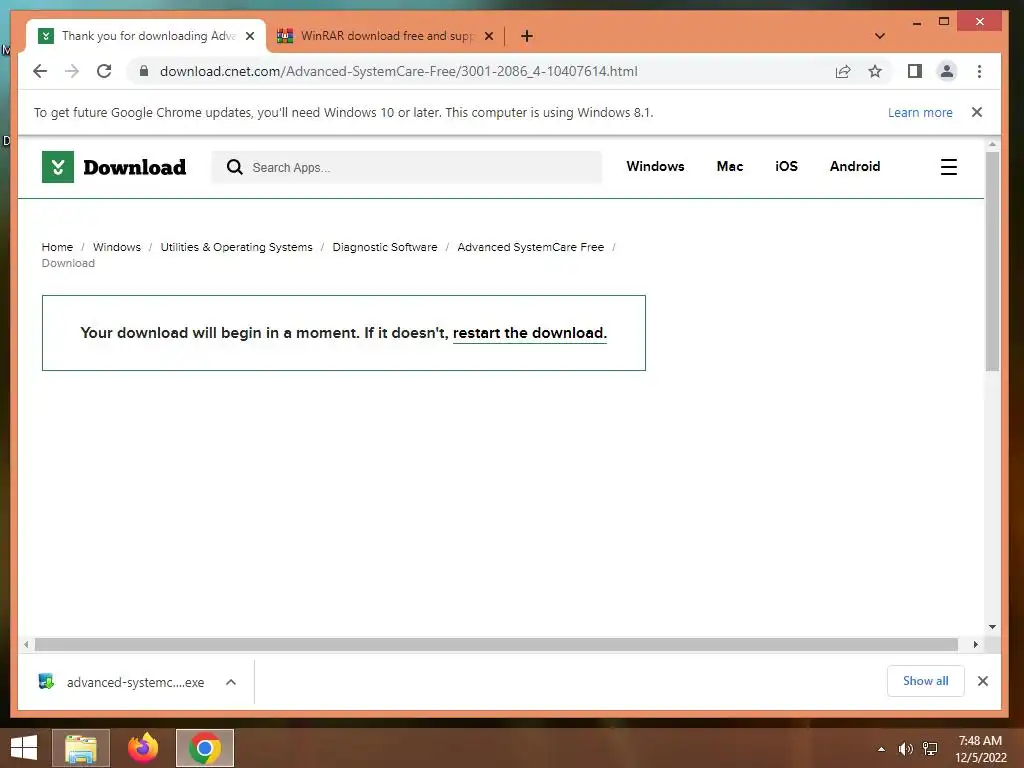This screenshot has height=768, width=1024.
Task: Open the Android category
Action: [x=855, y=167]
